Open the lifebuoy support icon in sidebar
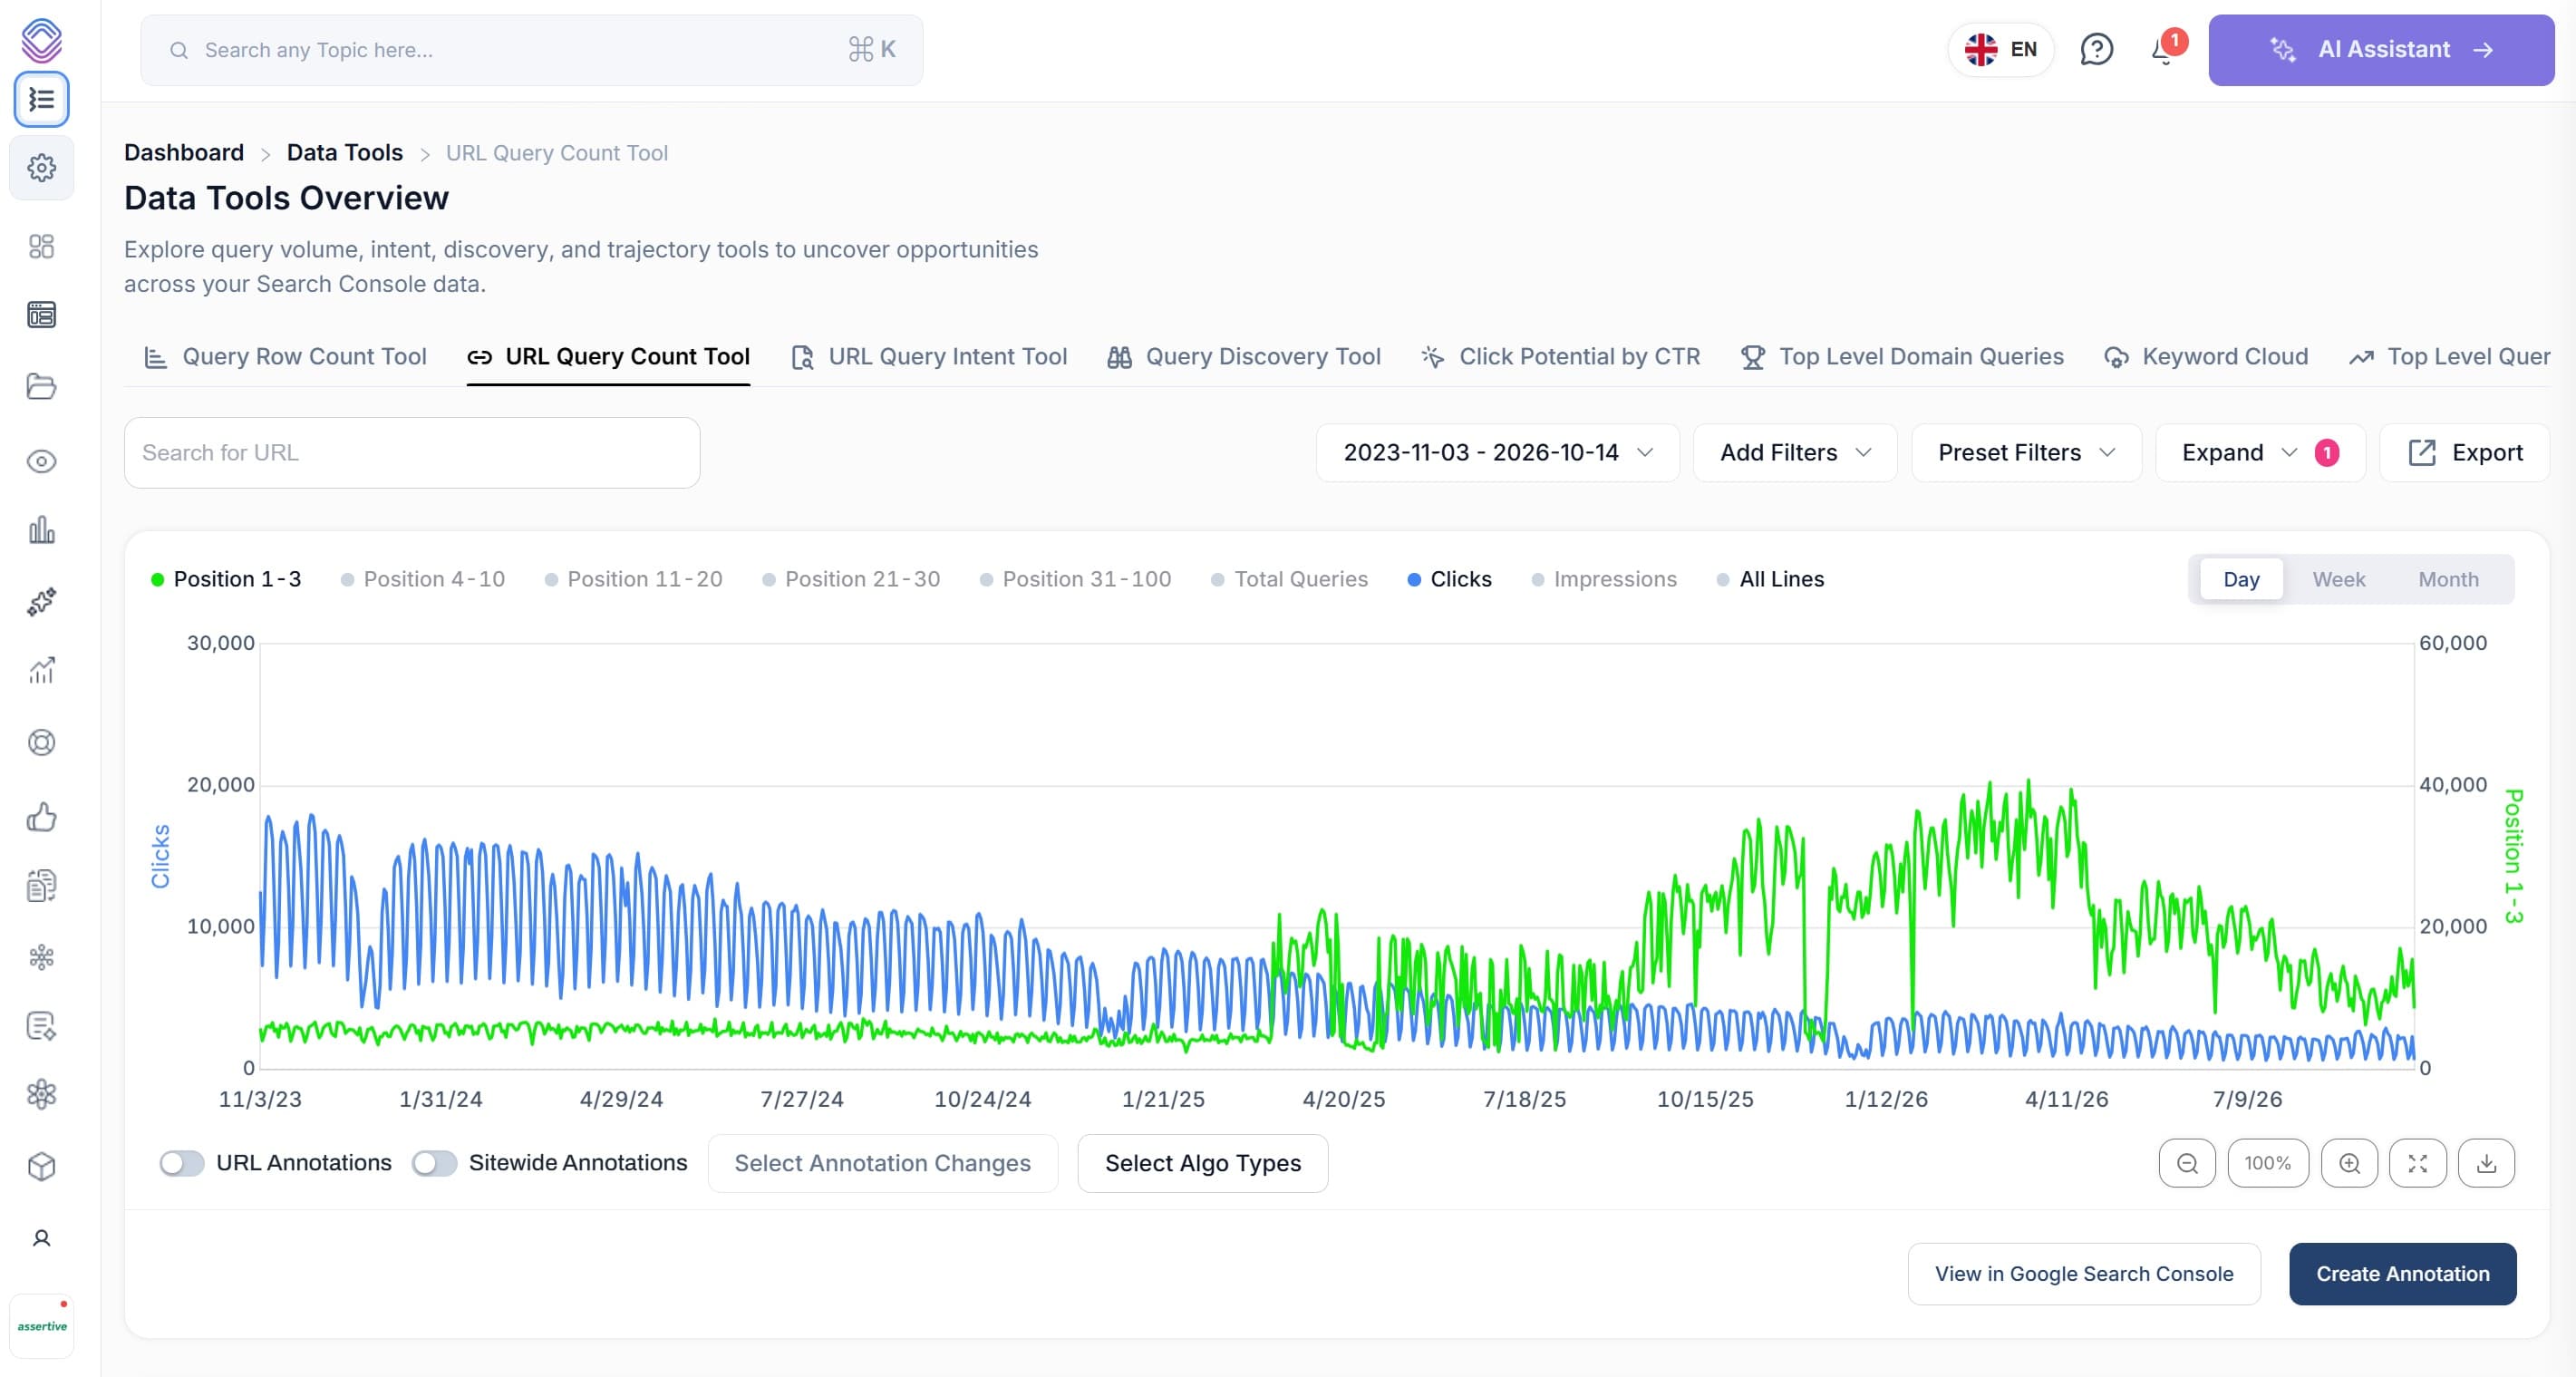 [41, 742]
